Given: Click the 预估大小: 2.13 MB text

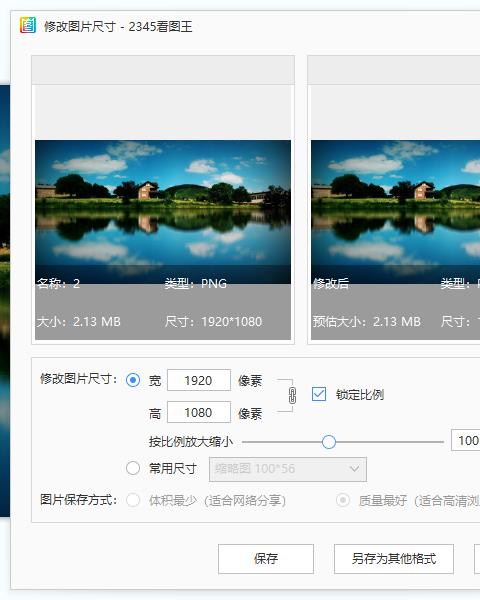Looking at the screenshot, I should [x=367, y=321].
